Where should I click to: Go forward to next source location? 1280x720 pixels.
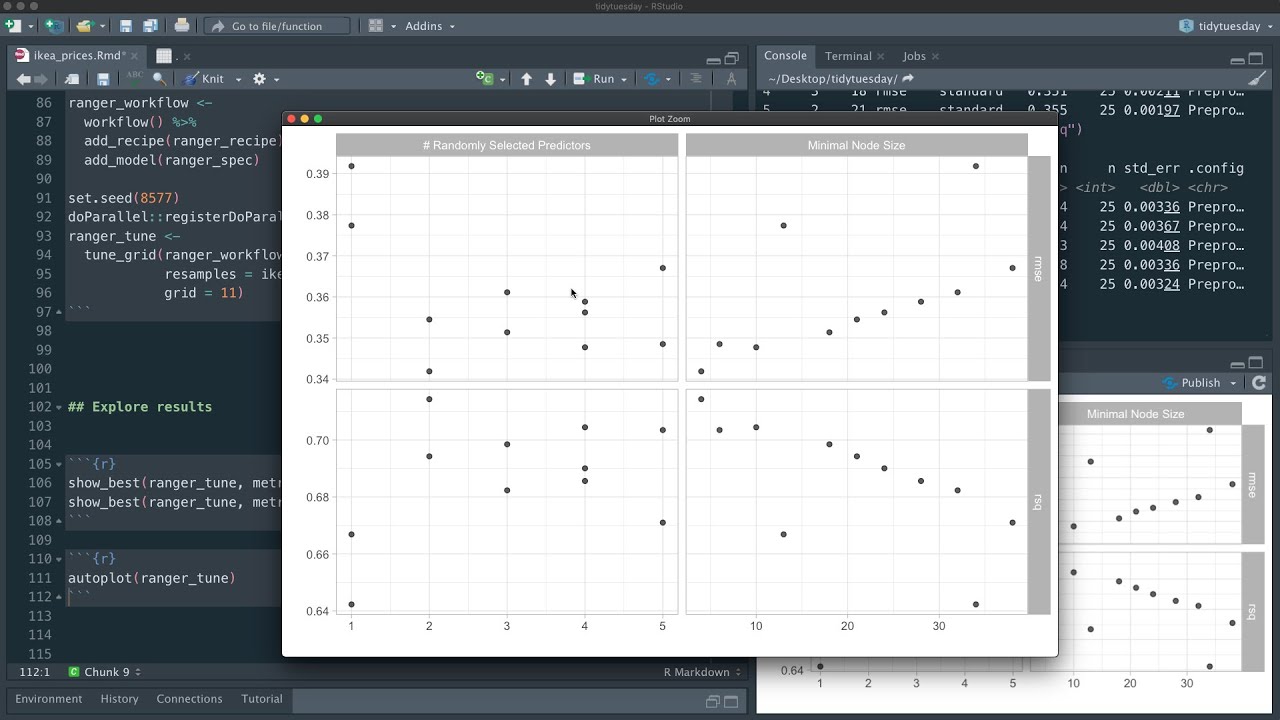pyautogui.click(x=42, y=79)
